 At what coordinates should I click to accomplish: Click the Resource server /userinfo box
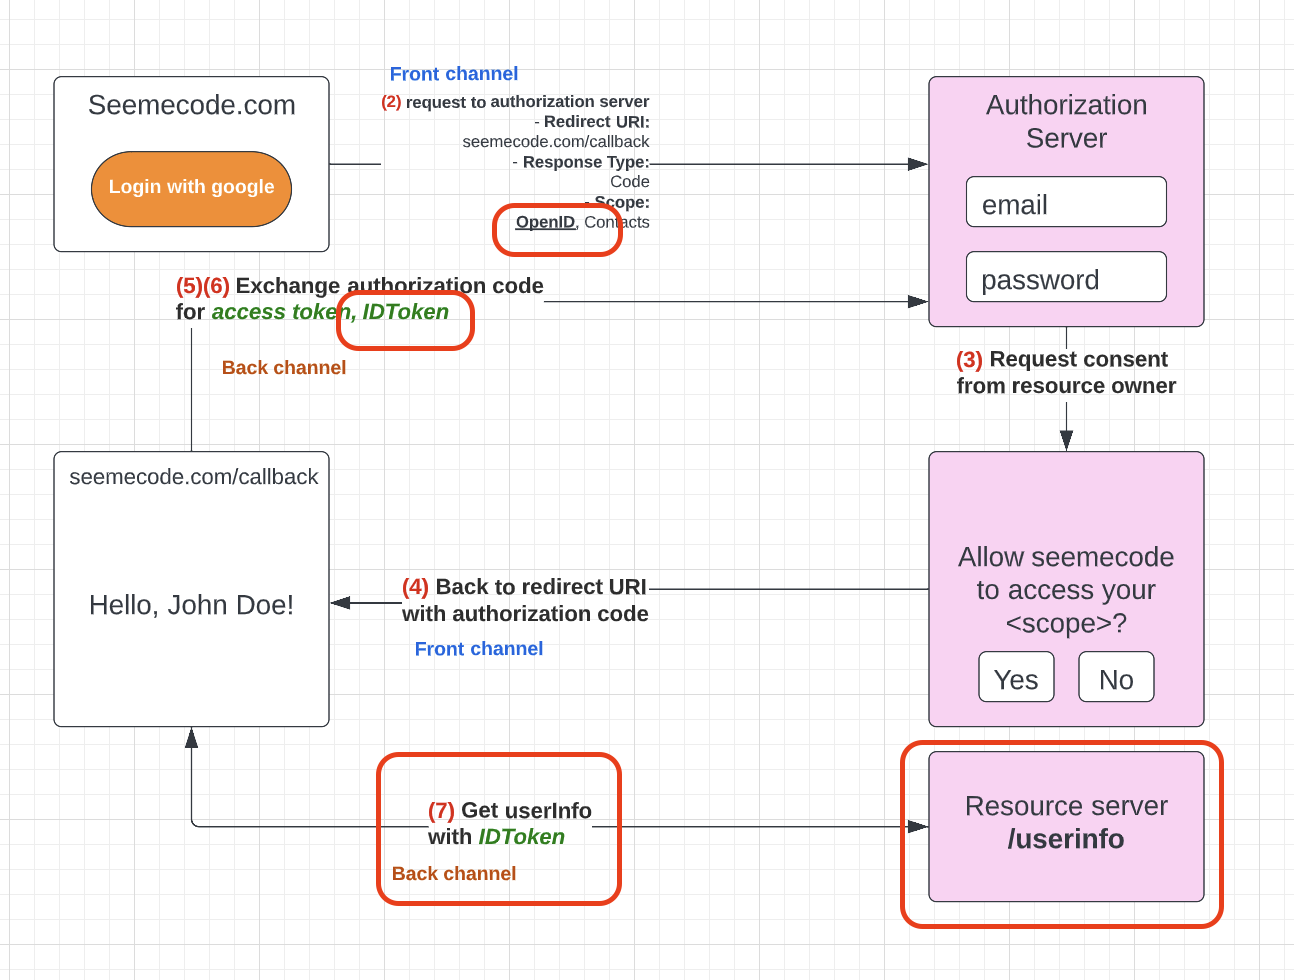point(1066,826)
